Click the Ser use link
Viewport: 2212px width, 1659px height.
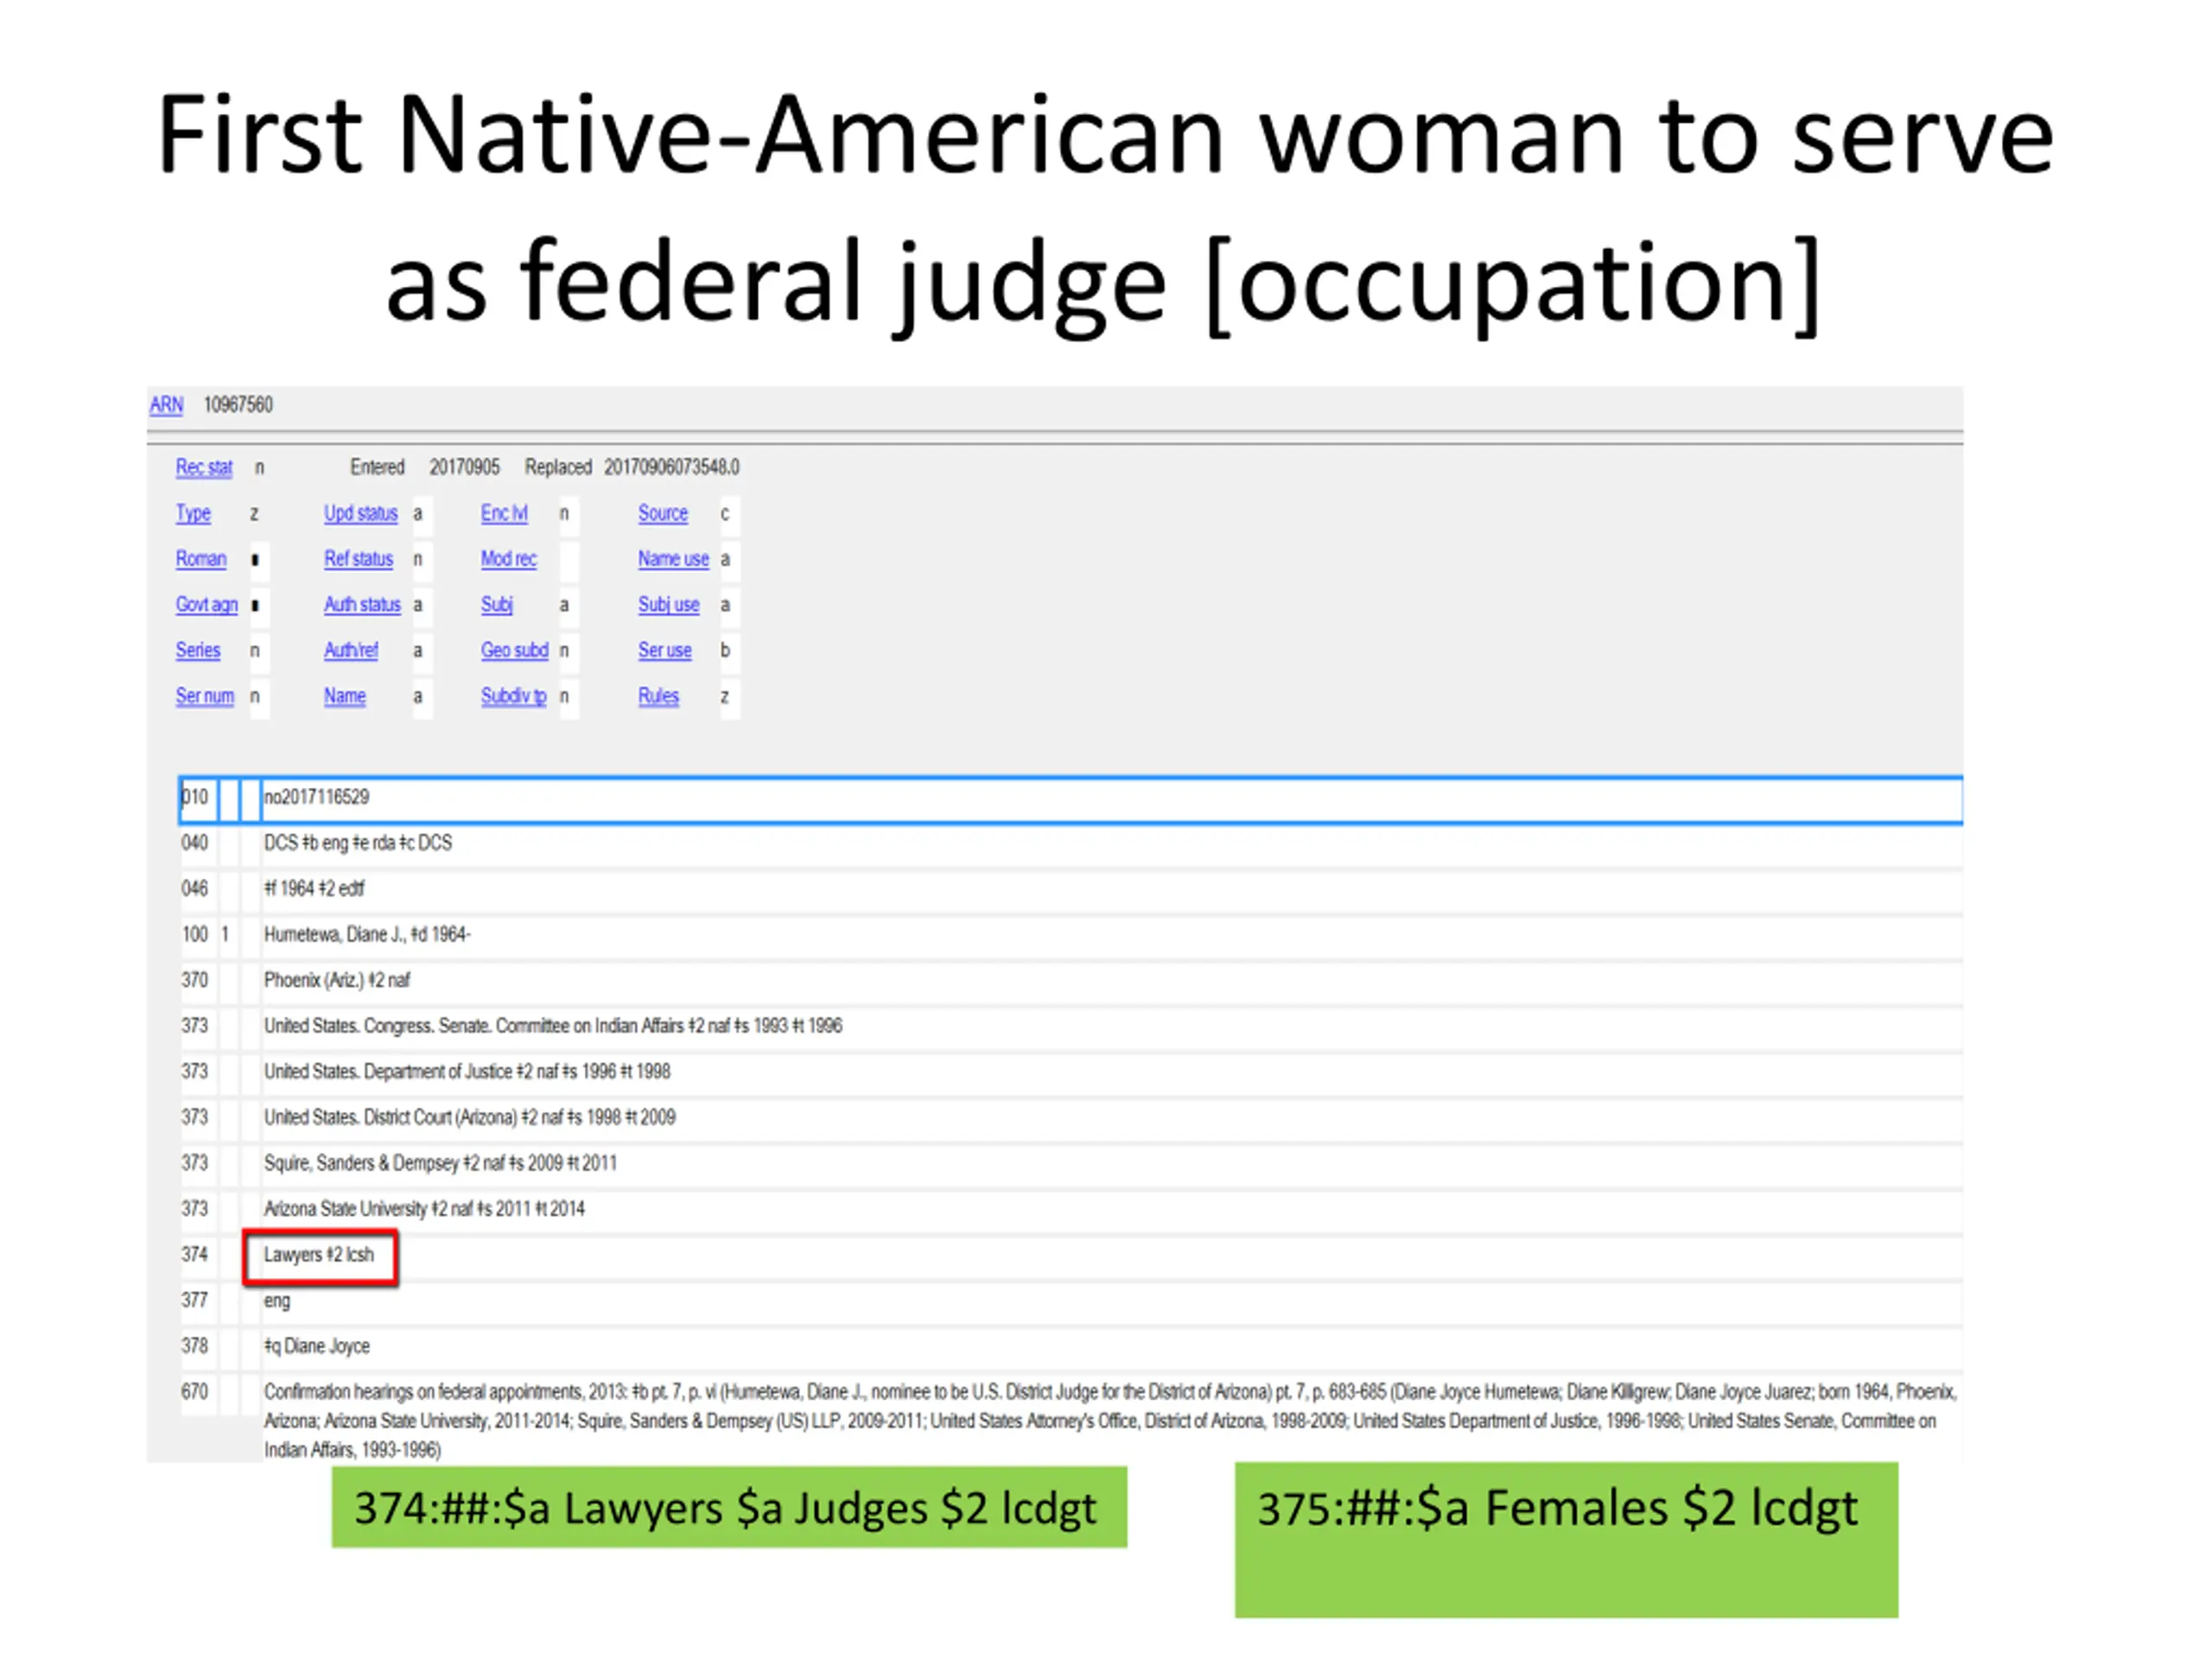point(665,650)
